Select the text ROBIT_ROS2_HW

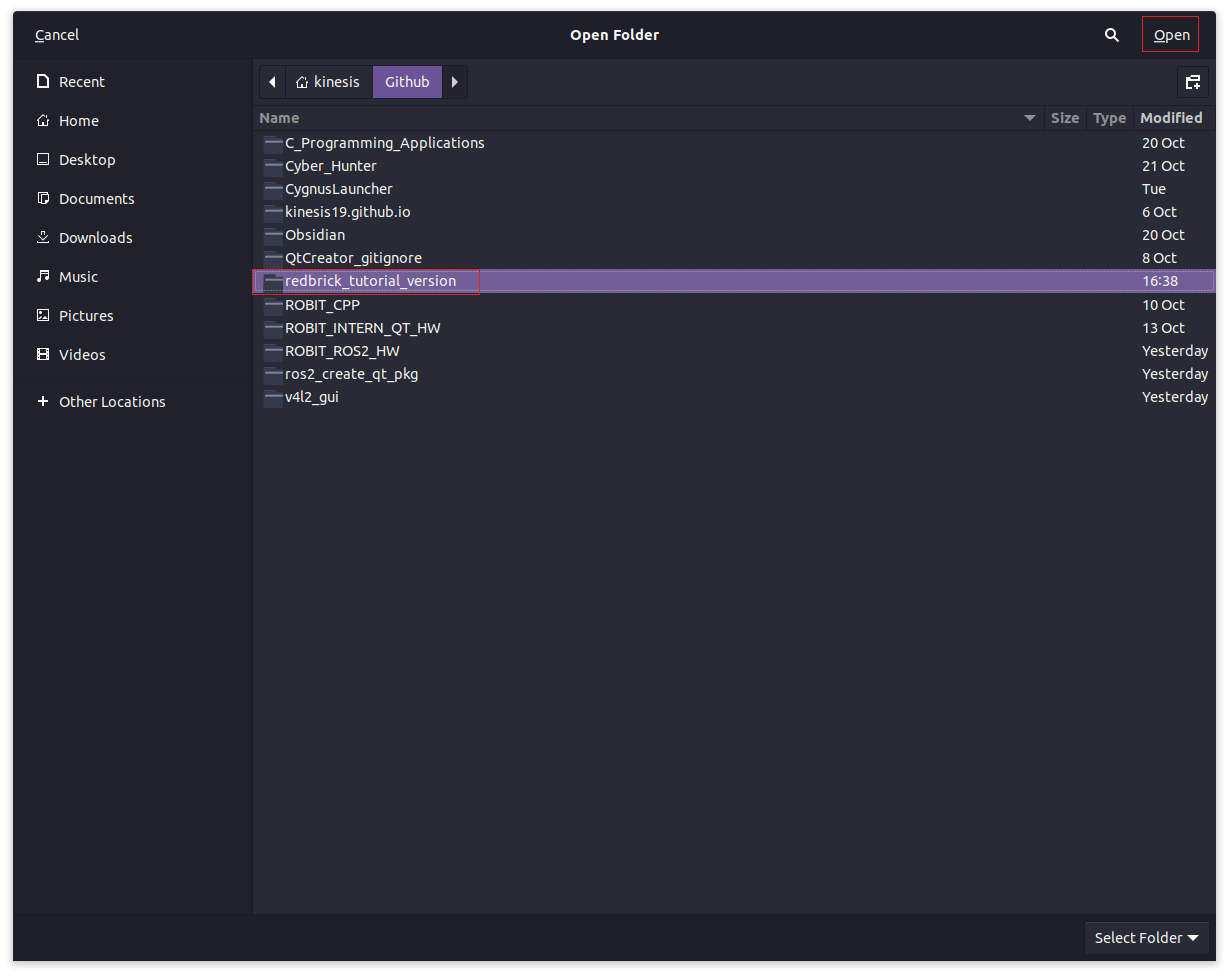point(342,351)
